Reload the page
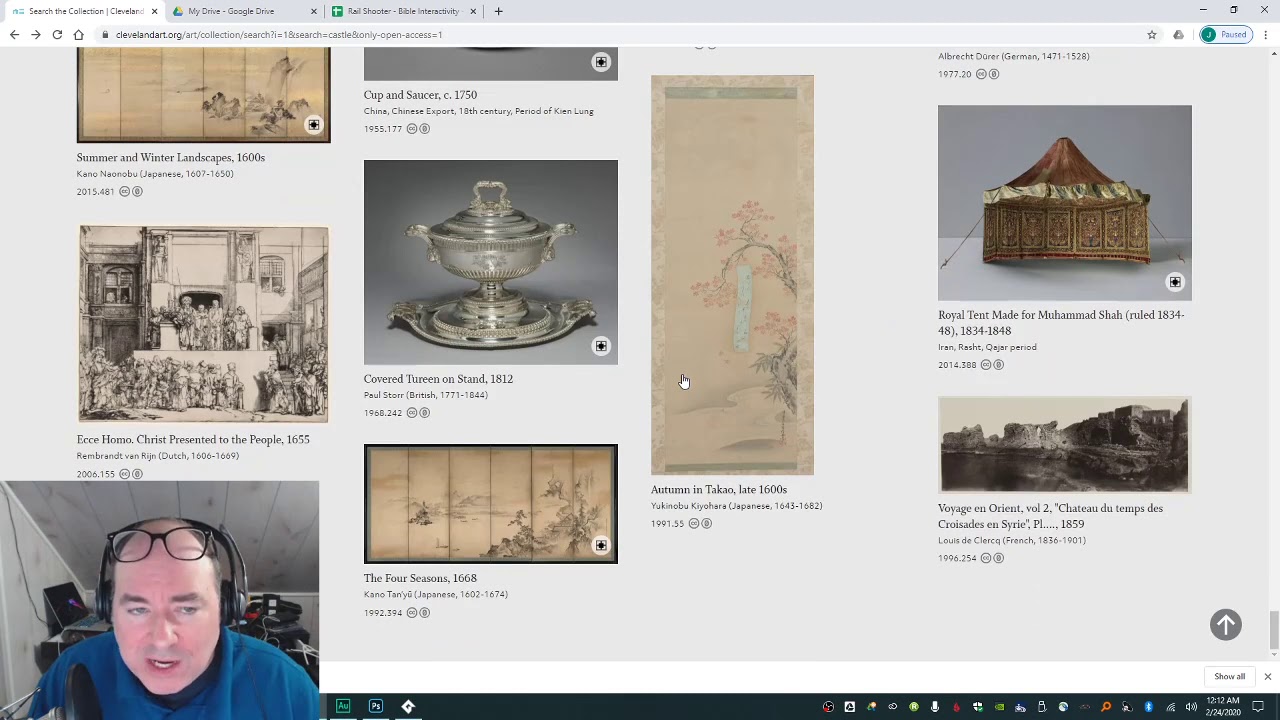Screen dimensions: 1280x720 point(57,34)
